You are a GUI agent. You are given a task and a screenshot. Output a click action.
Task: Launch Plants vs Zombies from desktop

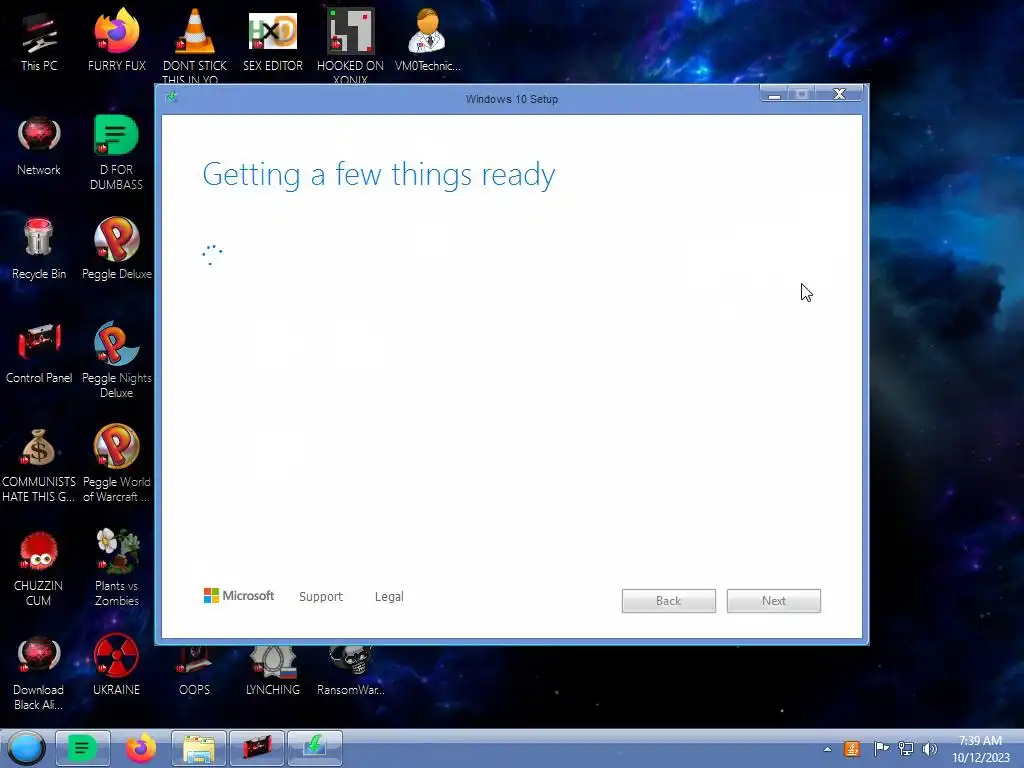coord(116,567)
